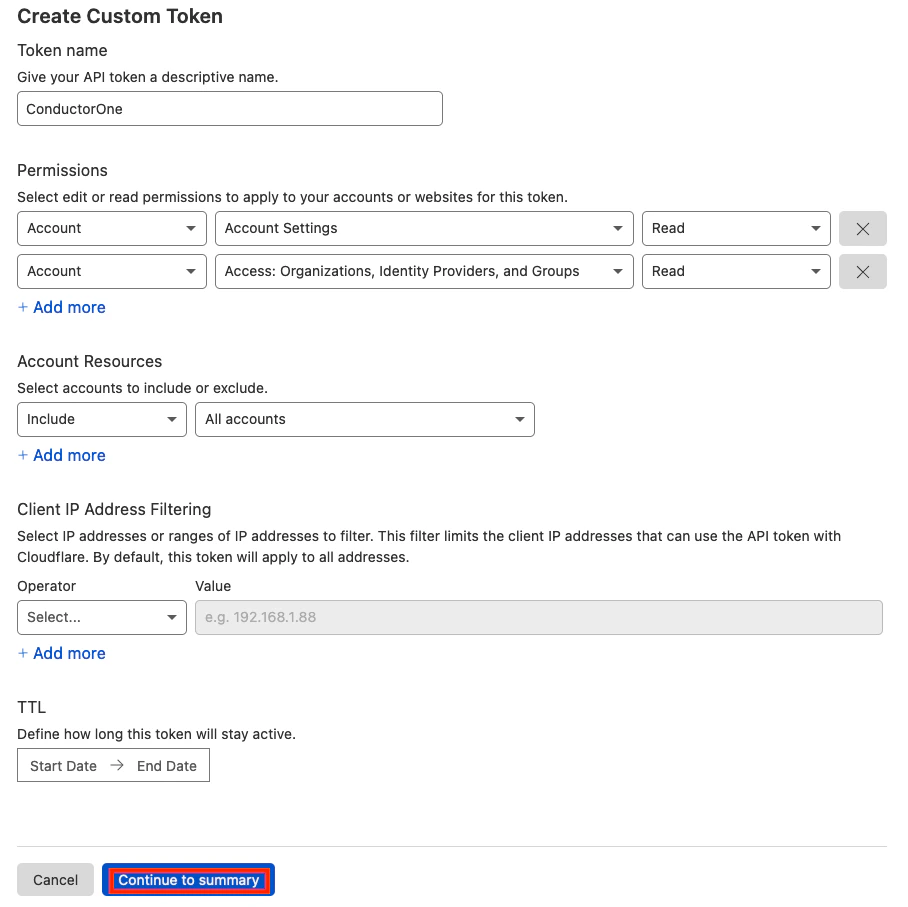Click the IP address Value field

click(x=538, y=617)
